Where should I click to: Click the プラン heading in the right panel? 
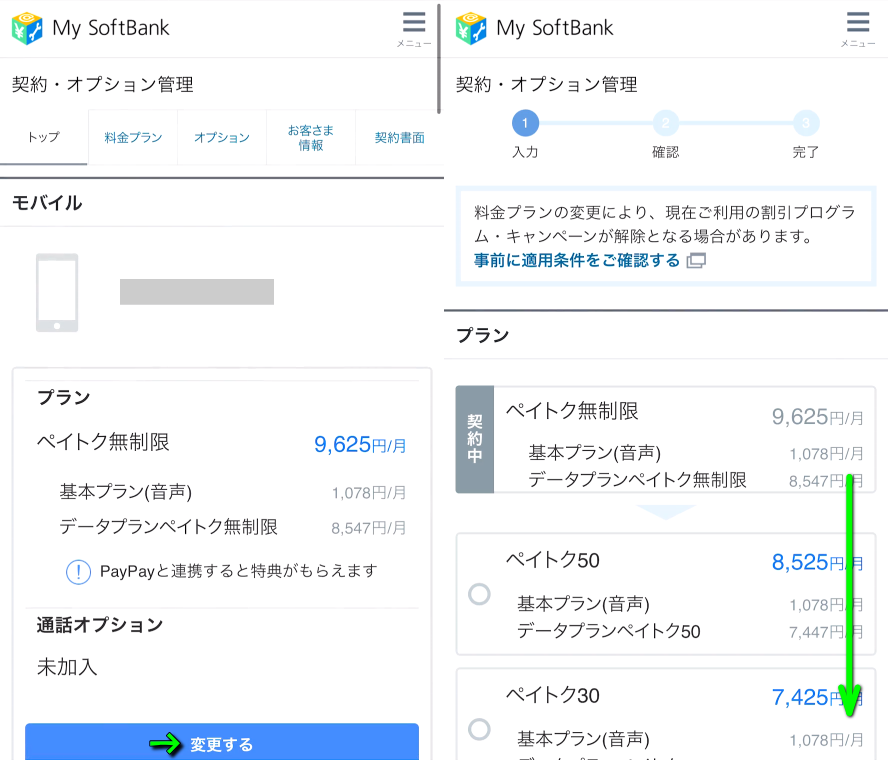483,335
